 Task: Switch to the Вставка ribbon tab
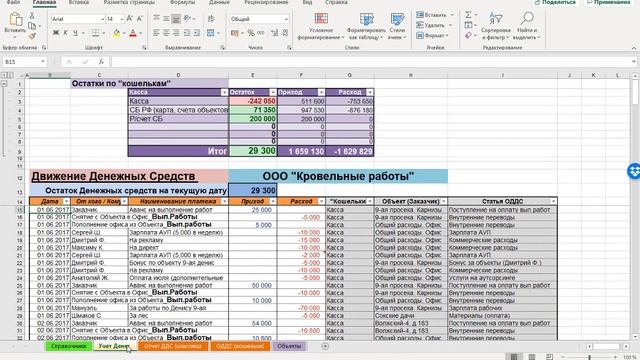(x=79, y=2)
